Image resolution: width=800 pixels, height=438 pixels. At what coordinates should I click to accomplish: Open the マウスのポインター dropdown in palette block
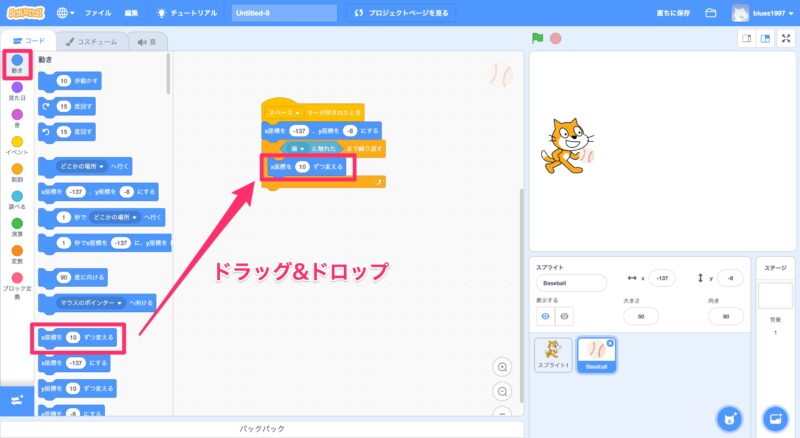[x=119, y=303]
